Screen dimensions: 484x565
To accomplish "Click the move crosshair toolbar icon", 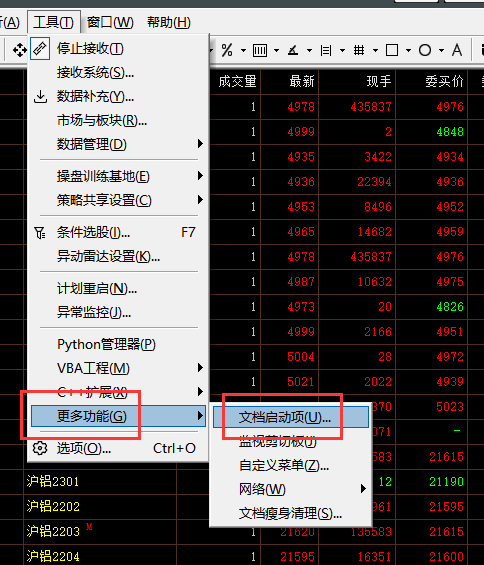I will (19, 50).
